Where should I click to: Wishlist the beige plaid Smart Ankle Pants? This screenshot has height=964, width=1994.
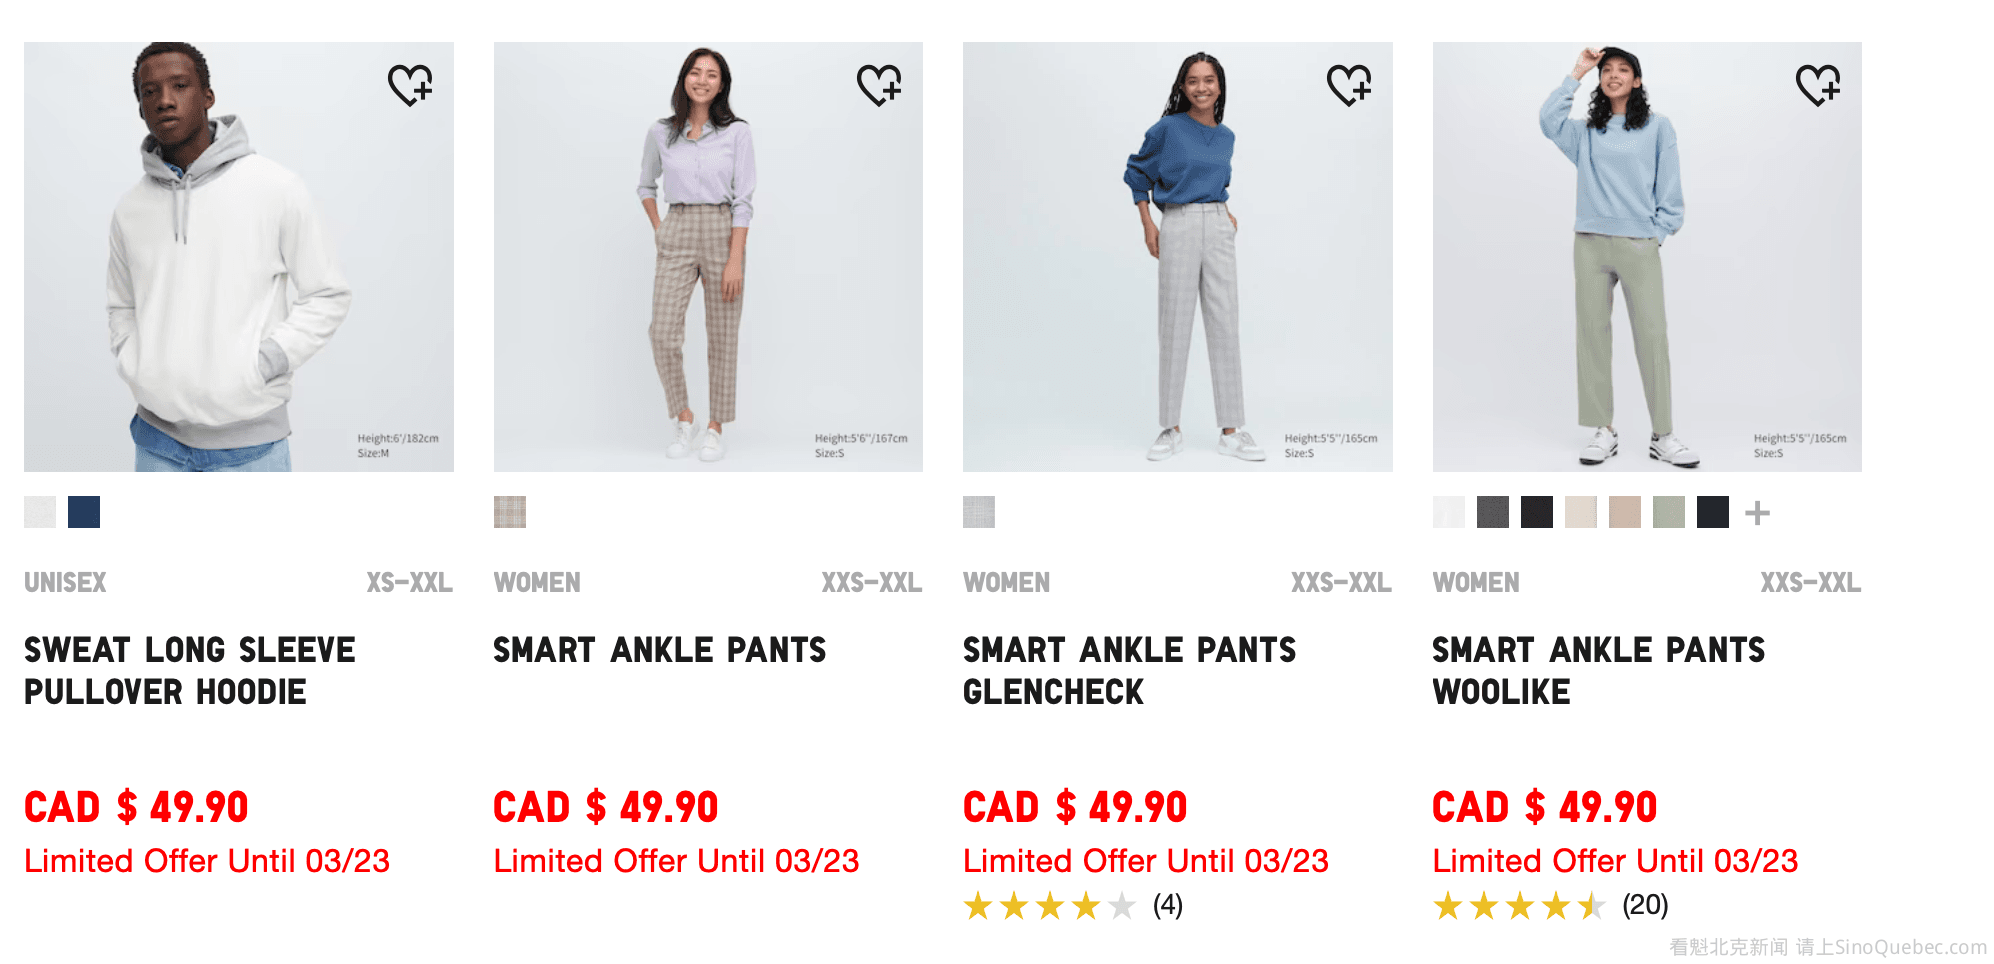(x=879, y=85)
